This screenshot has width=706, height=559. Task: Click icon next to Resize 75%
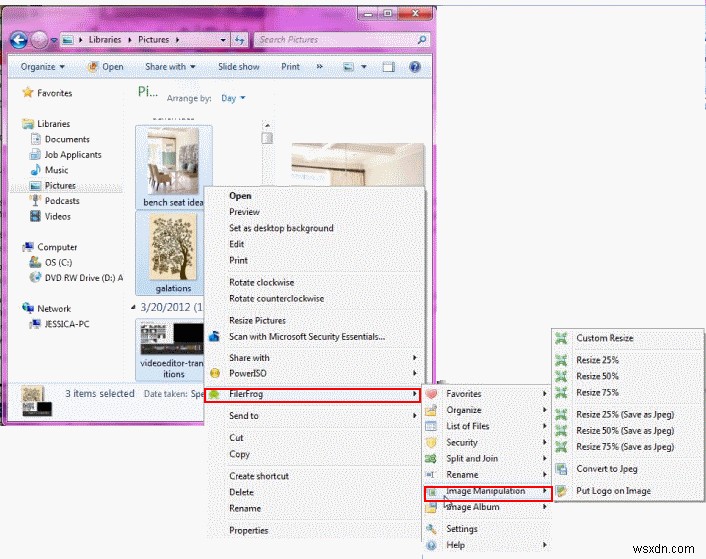click(561, 392)
